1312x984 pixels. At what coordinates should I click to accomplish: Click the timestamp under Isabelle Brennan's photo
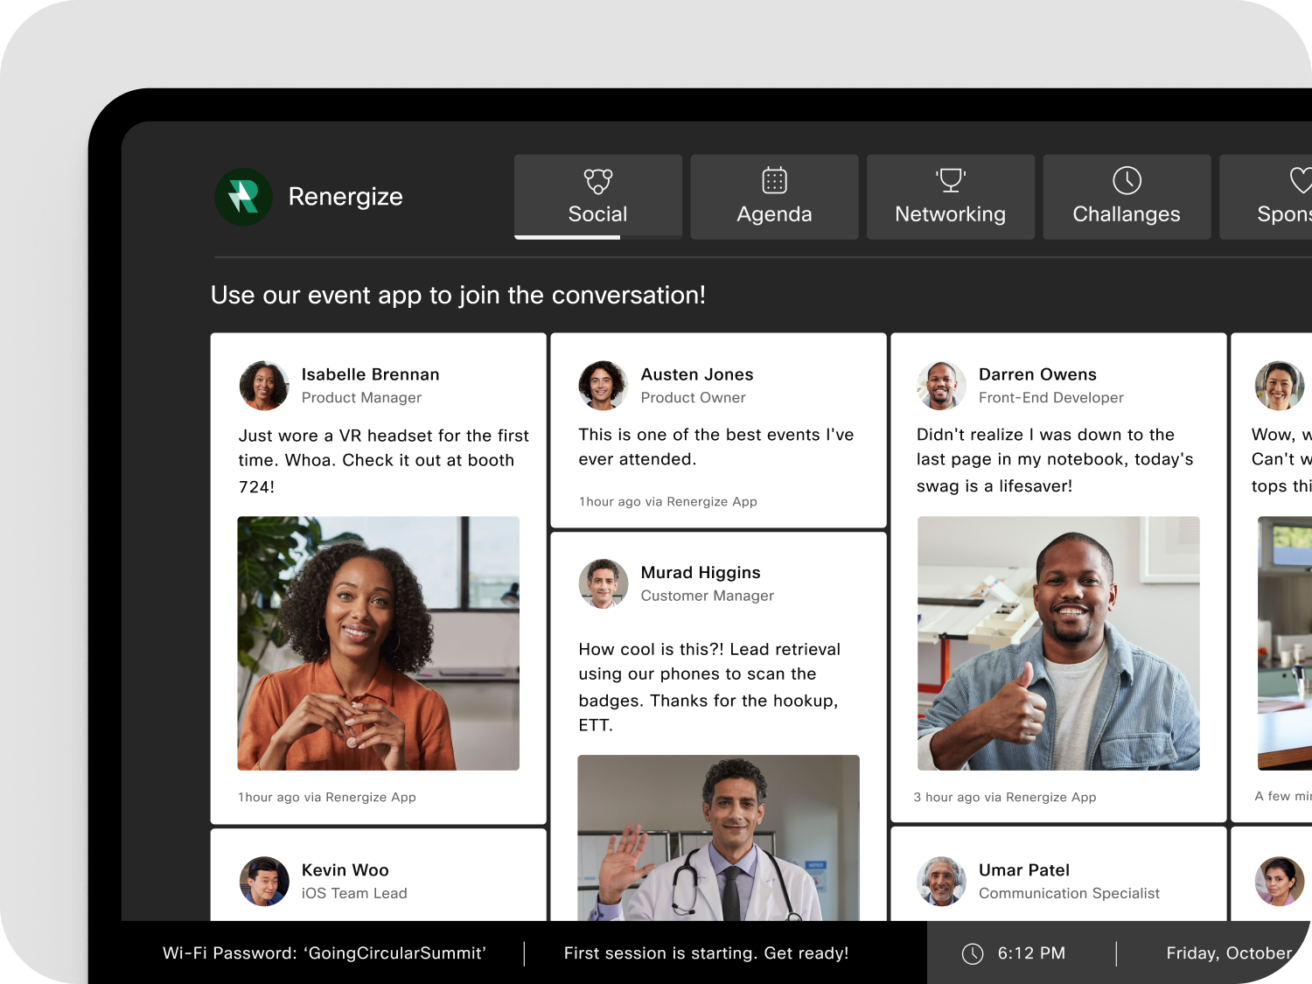click(x=326, y=797)
